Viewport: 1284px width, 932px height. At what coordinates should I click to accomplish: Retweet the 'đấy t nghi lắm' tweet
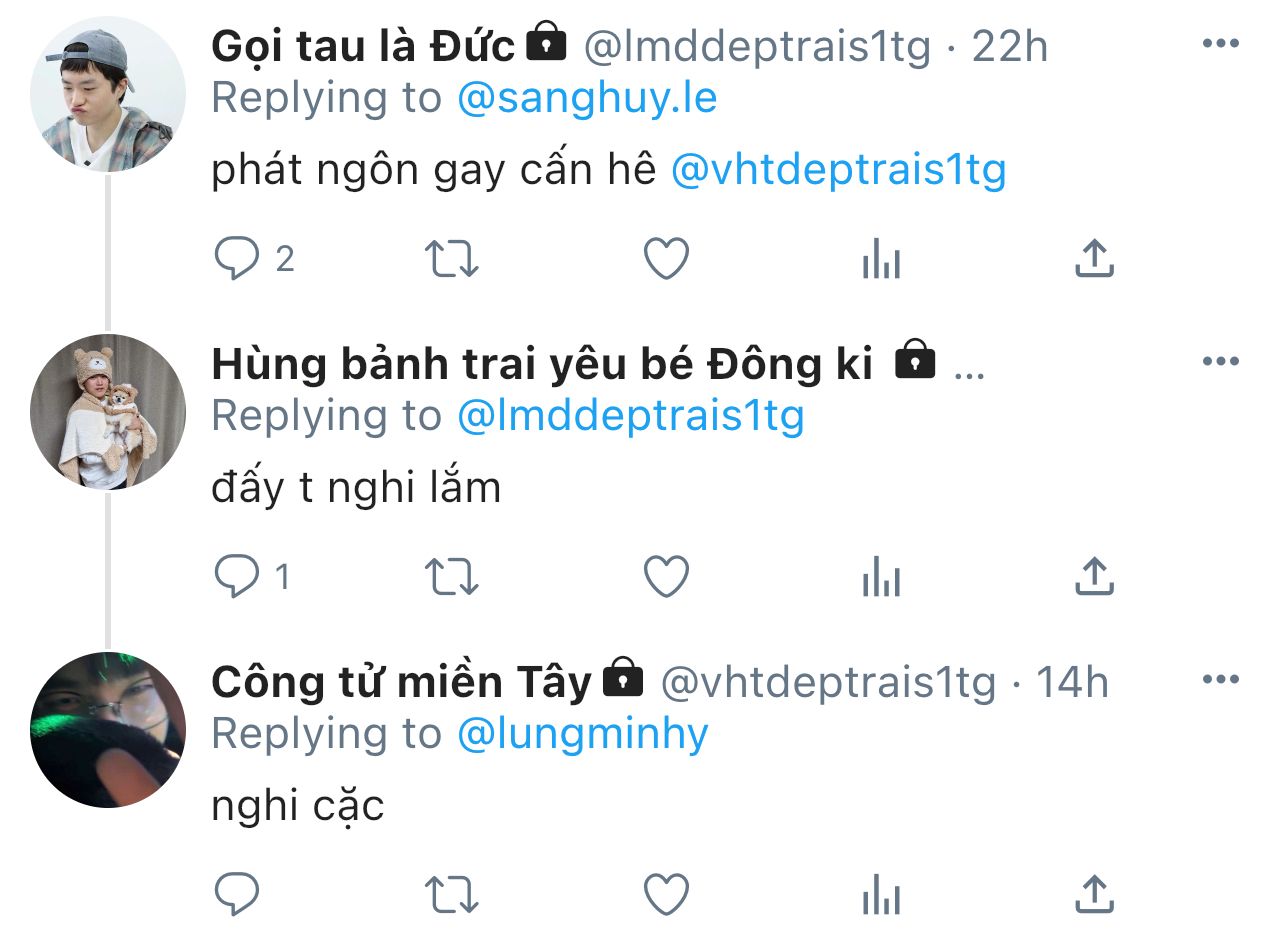[x=452, y=577]
